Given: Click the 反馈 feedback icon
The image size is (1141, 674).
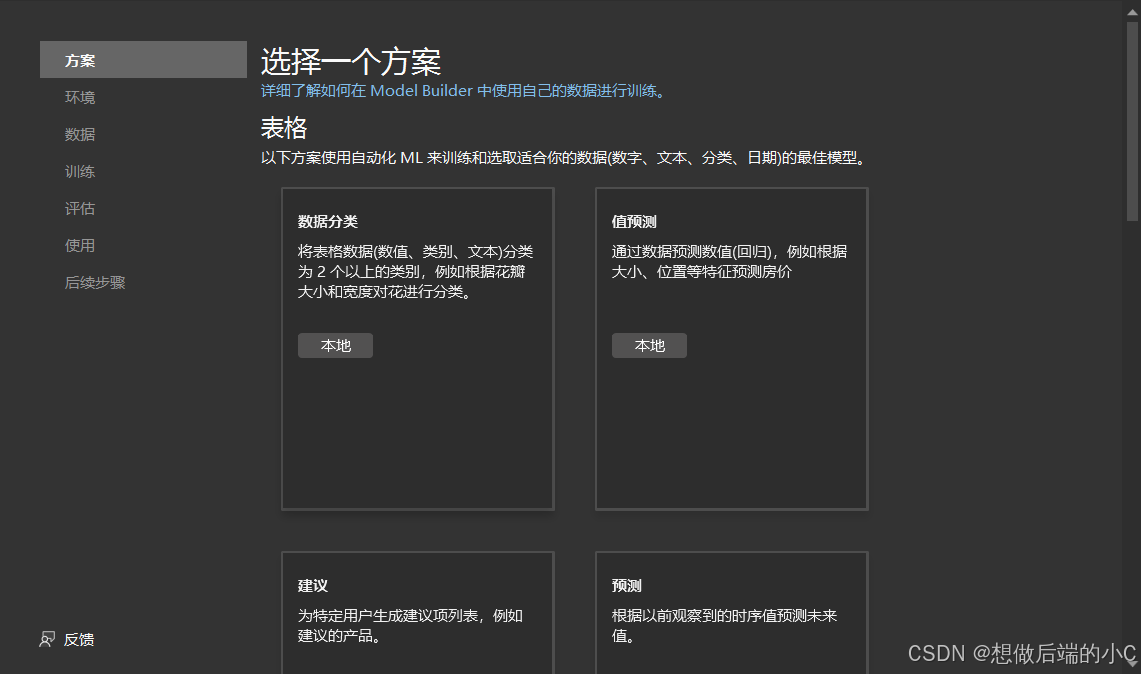Looking at the screenshot, I should [47, 640].
